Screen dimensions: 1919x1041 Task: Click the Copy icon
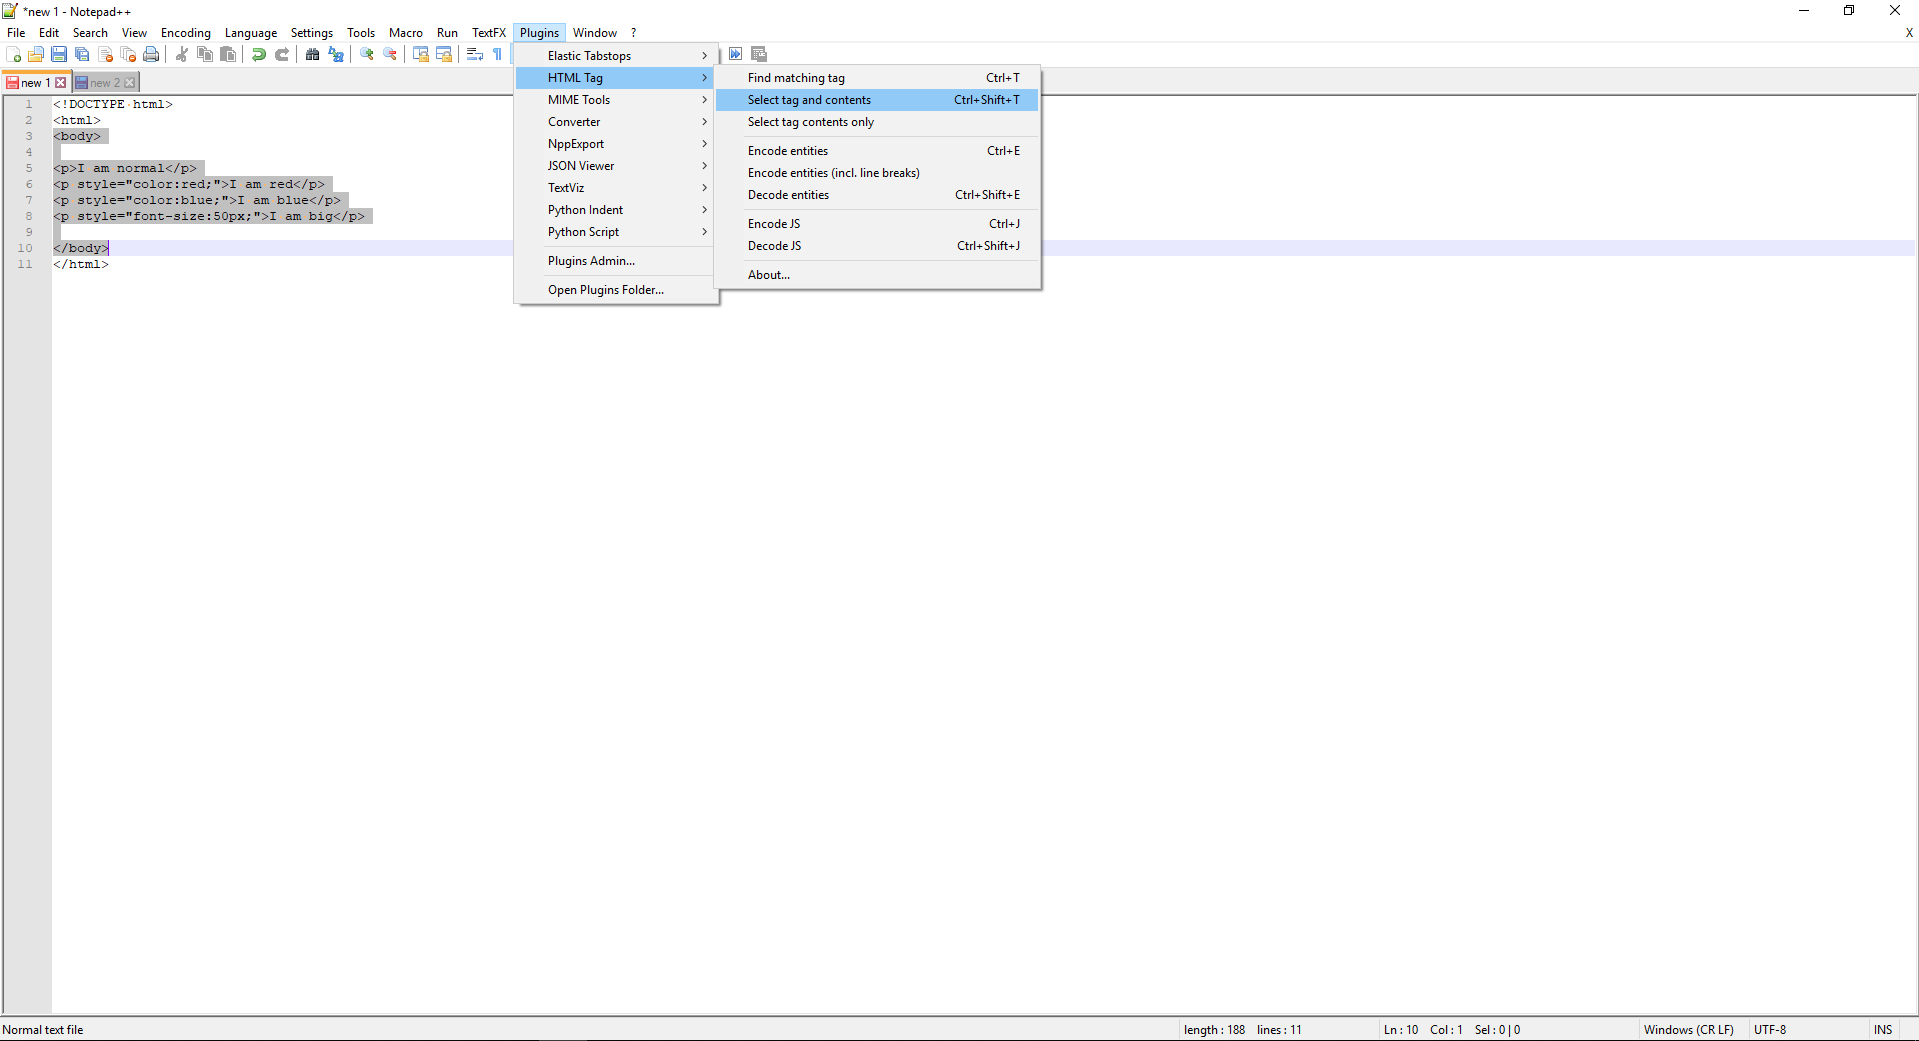205,55
